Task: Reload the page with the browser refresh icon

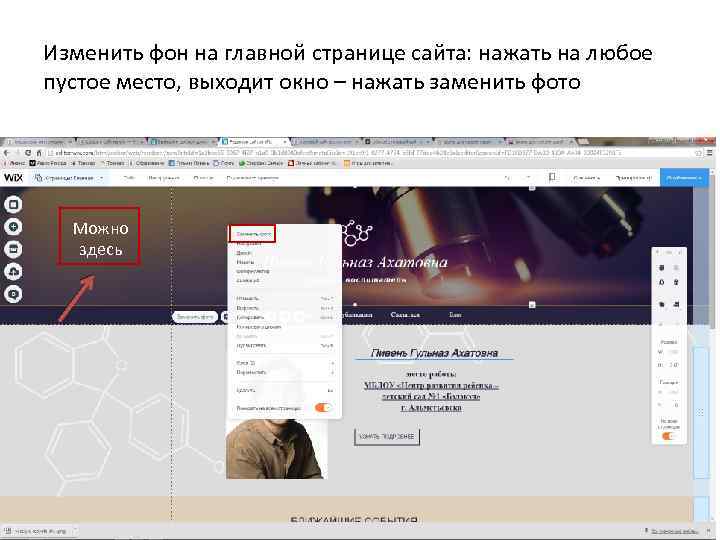Action: pos(28,153)
